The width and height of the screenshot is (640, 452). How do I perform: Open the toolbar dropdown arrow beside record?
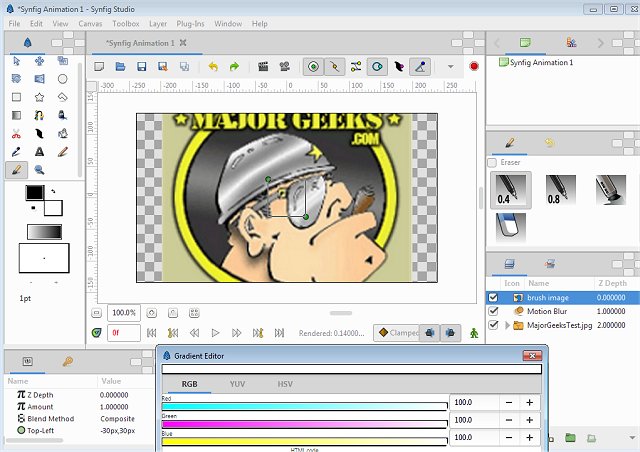pos(450,67)
